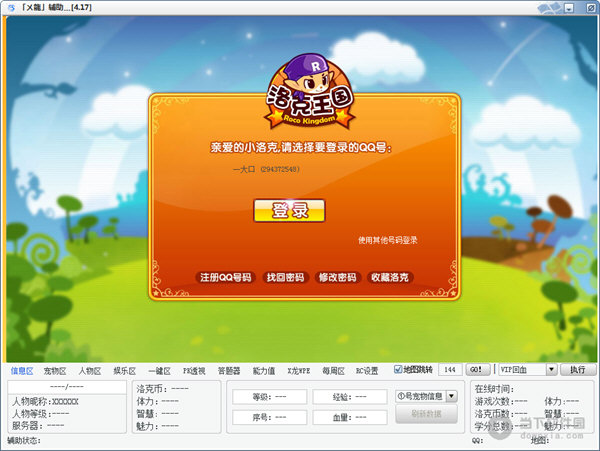Click the 人物等级 text
This screenshot has height=451, width=600.
click(41, 414)
